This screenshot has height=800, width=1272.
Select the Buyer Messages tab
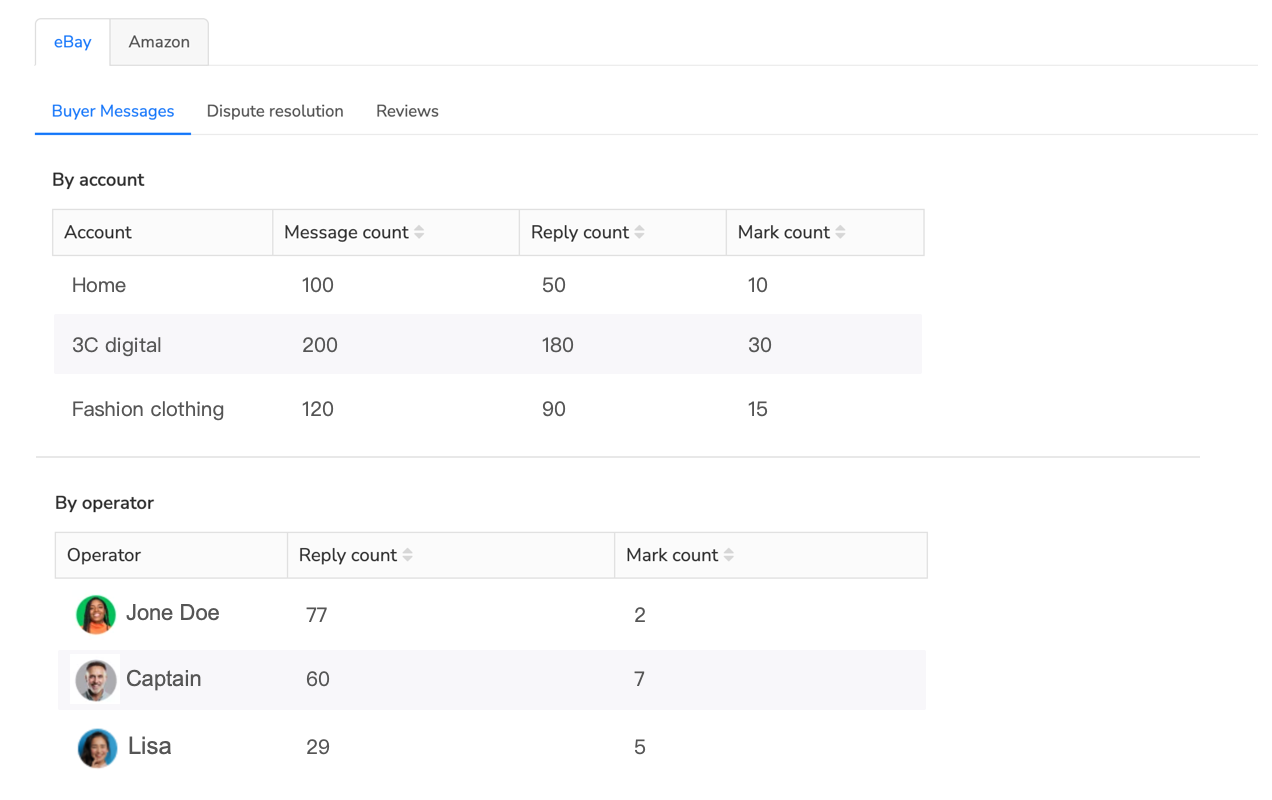click(x=112, y=111)
